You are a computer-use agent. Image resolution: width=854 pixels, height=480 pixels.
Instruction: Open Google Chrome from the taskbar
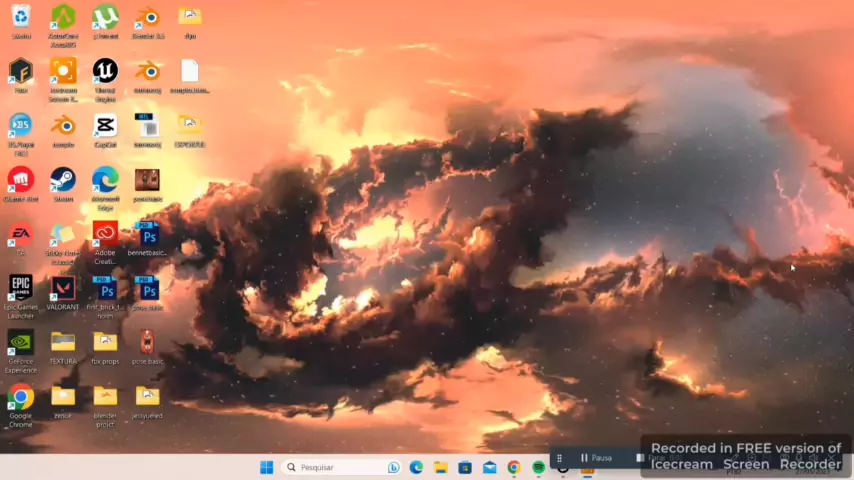[514, 467]
